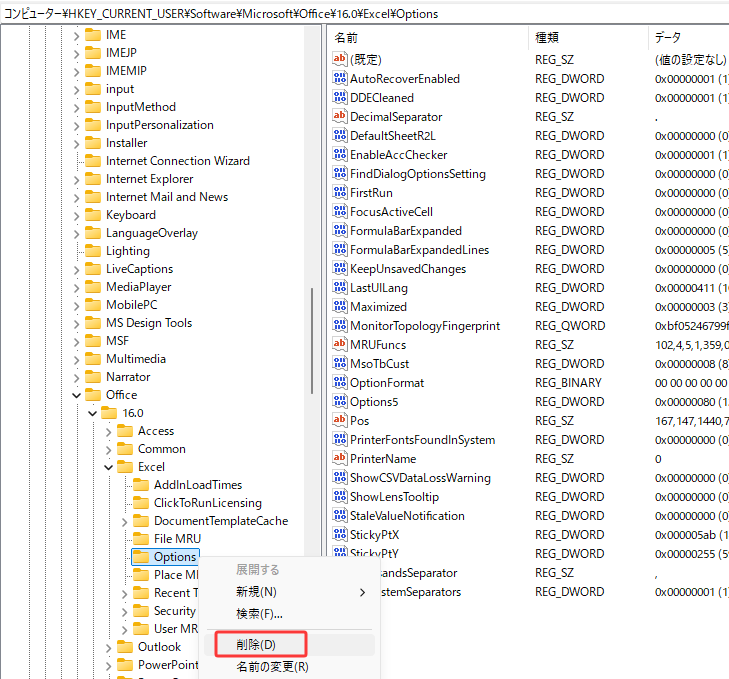This screenshot has height=679, width=729.
Task: Choose 削除(D) from the context menu
Action: 289,645
